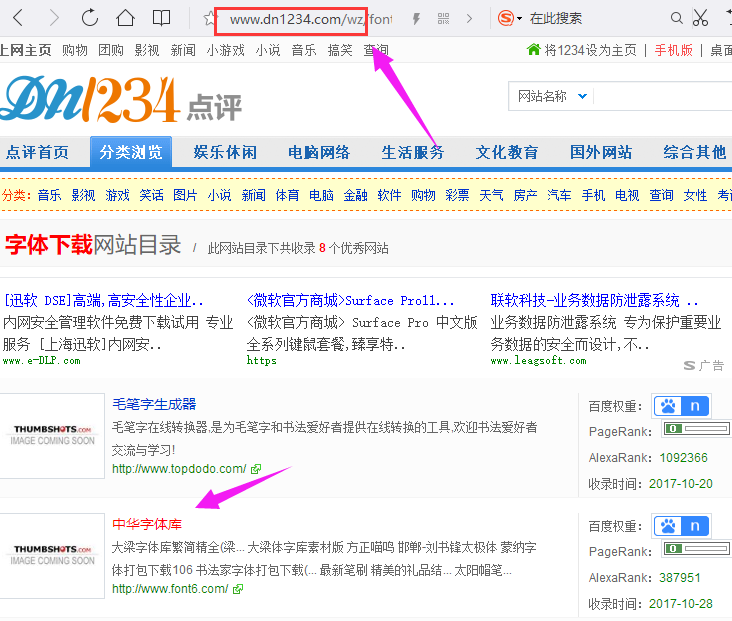
Task: Go to the browser home page icon
Action: 125,18
